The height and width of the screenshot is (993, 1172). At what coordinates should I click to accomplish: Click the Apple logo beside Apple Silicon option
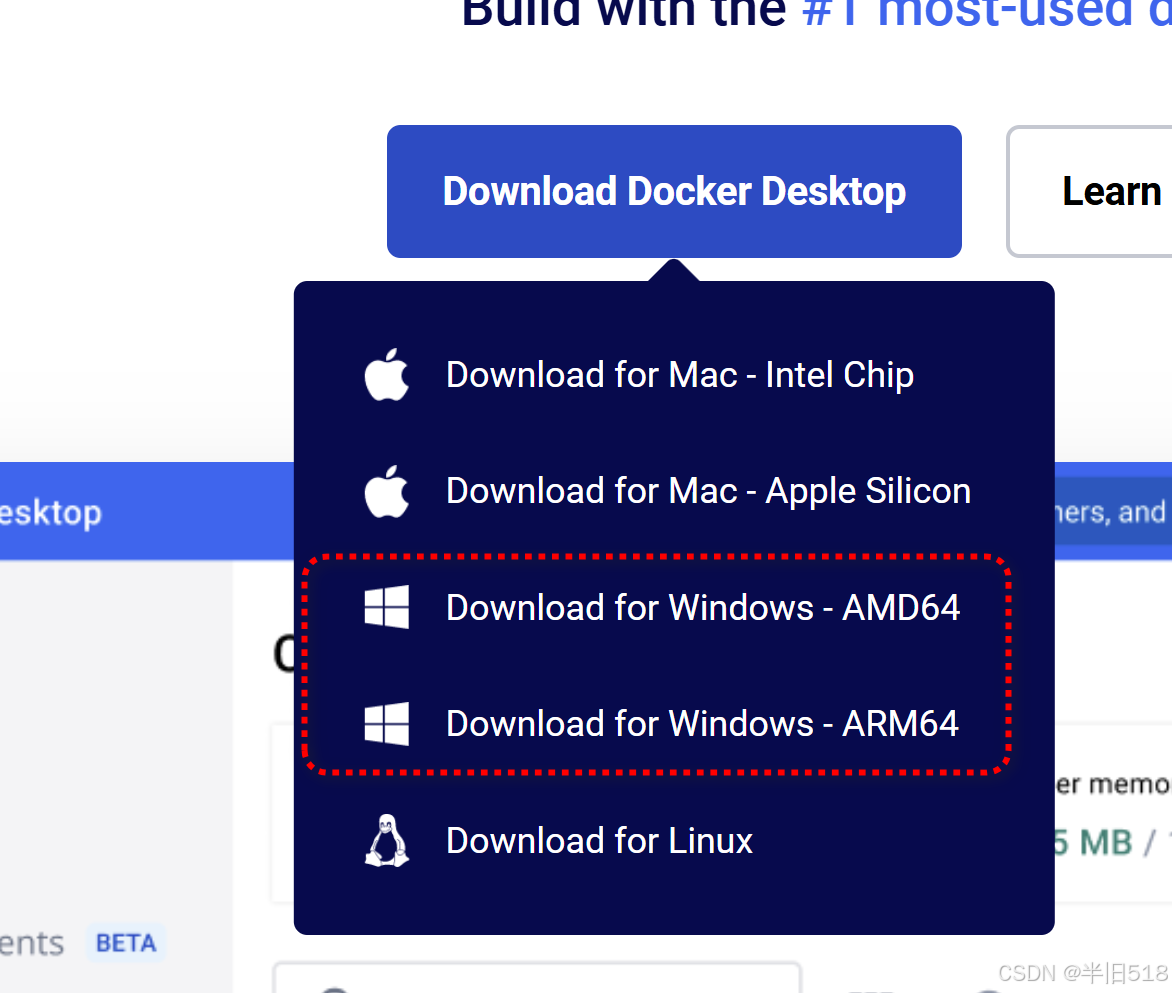click(386, 491)
